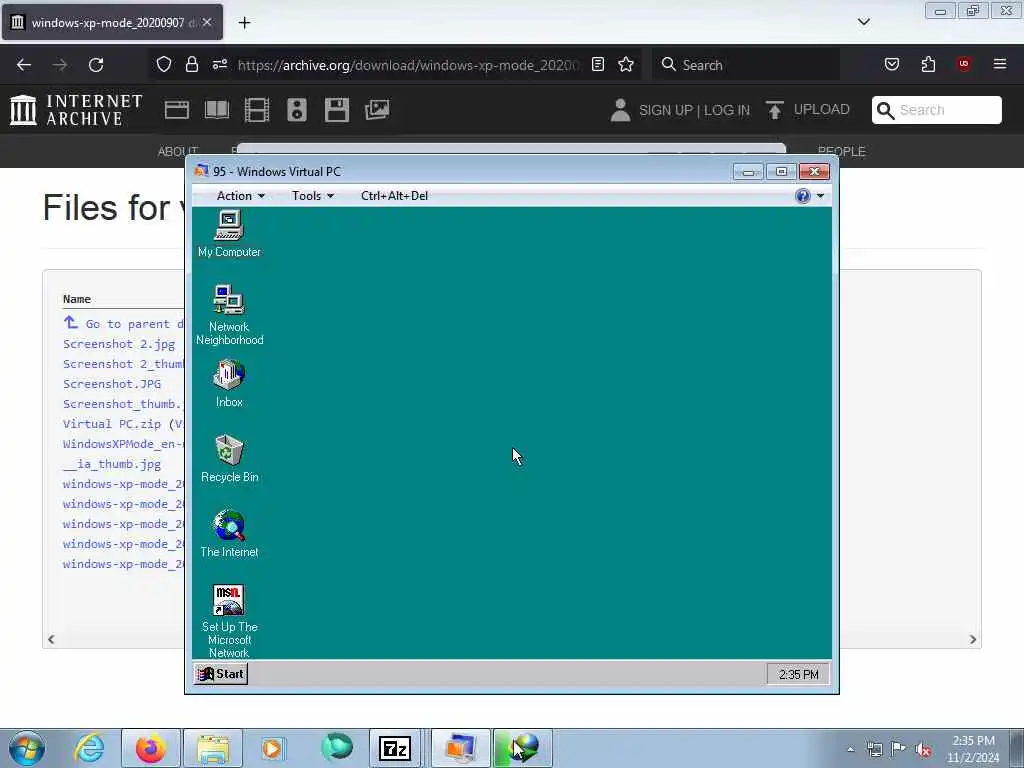Launch The Internet desktop icon
This screenshot has height=768, width=1024.
tap(229, 534)
